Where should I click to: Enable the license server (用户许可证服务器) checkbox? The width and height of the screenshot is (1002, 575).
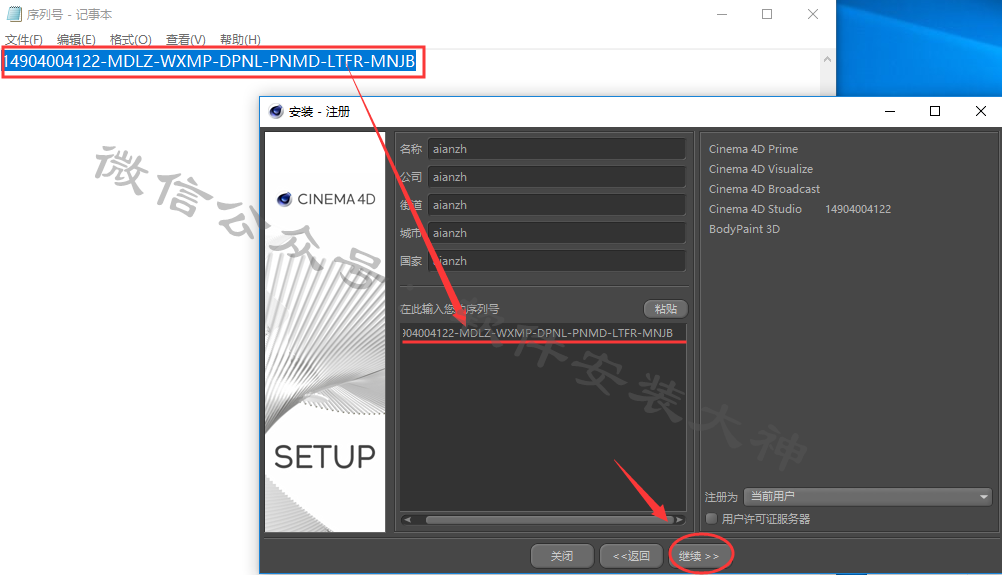coord(711,518)
